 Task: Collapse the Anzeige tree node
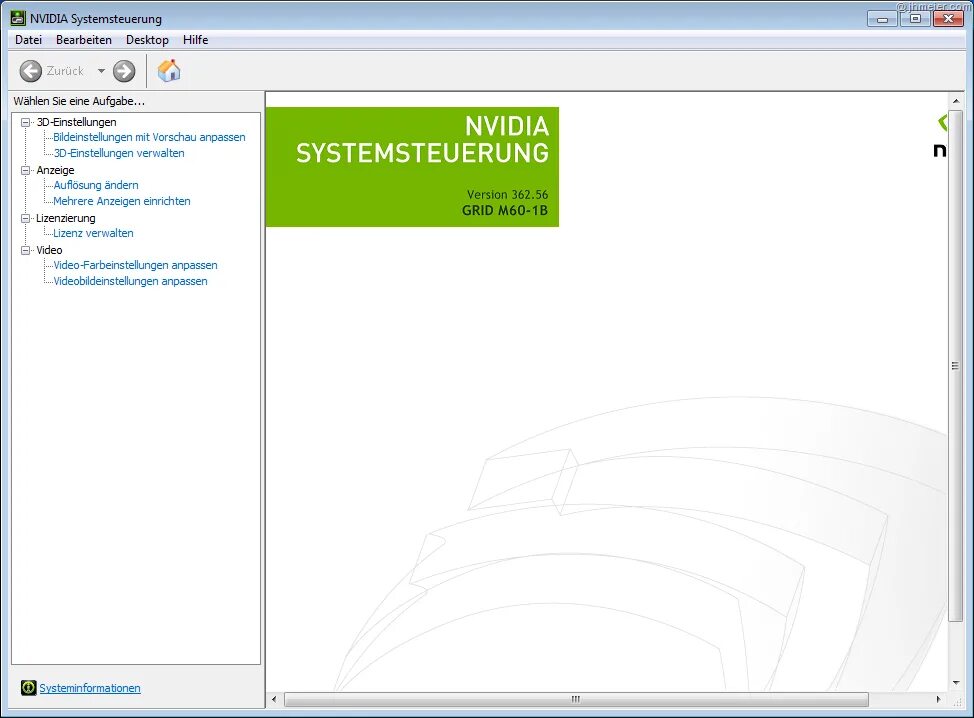[25, 170]
